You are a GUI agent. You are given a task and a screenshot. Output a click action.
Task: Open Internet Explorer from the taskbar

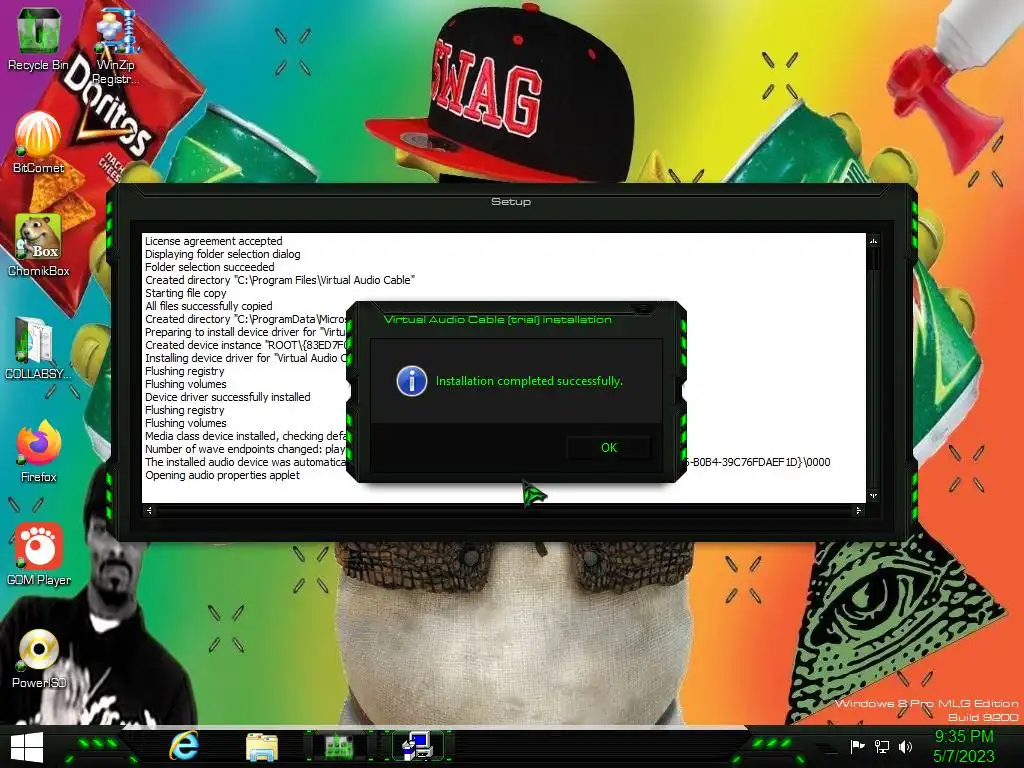(x=184, y=746)
